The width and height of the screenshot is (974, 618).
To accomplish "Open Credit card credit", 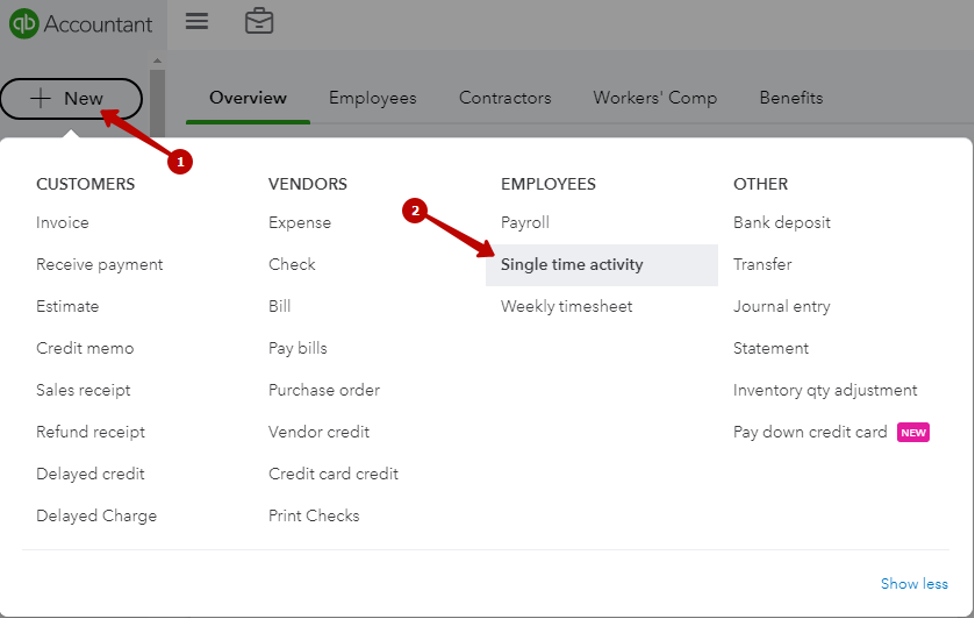I will tap(333, 474).
